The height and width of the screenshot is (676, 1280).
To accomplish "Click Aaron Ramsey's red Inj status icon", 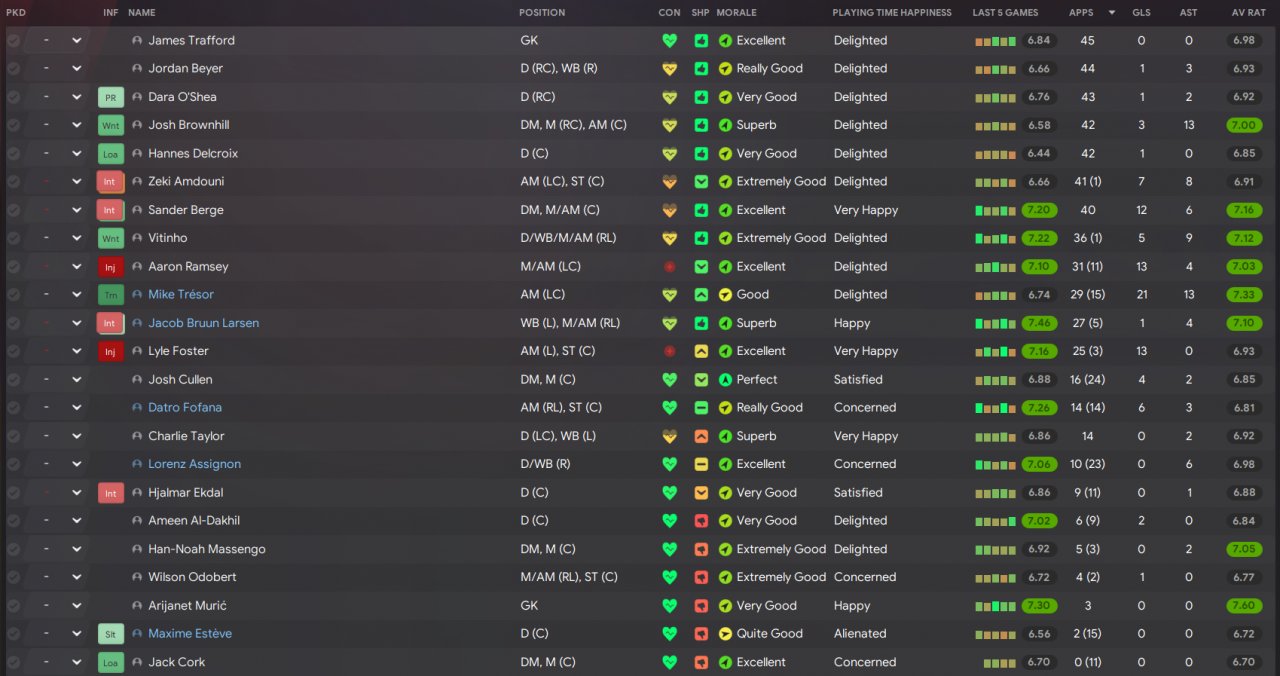I will pos(110,267).
